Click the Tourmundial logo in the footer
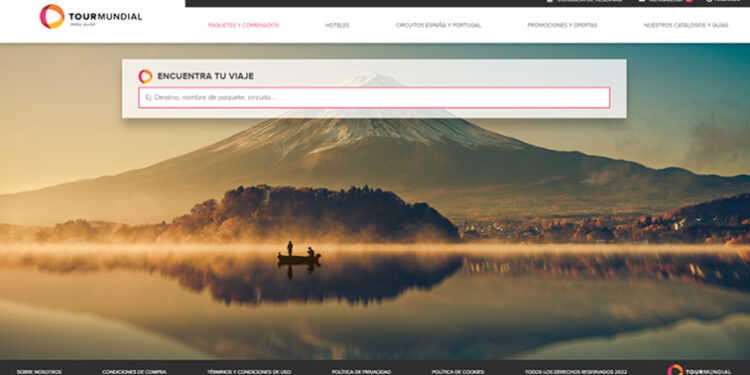The height and width of the screenshot is (375, 750). click(699, 370)
